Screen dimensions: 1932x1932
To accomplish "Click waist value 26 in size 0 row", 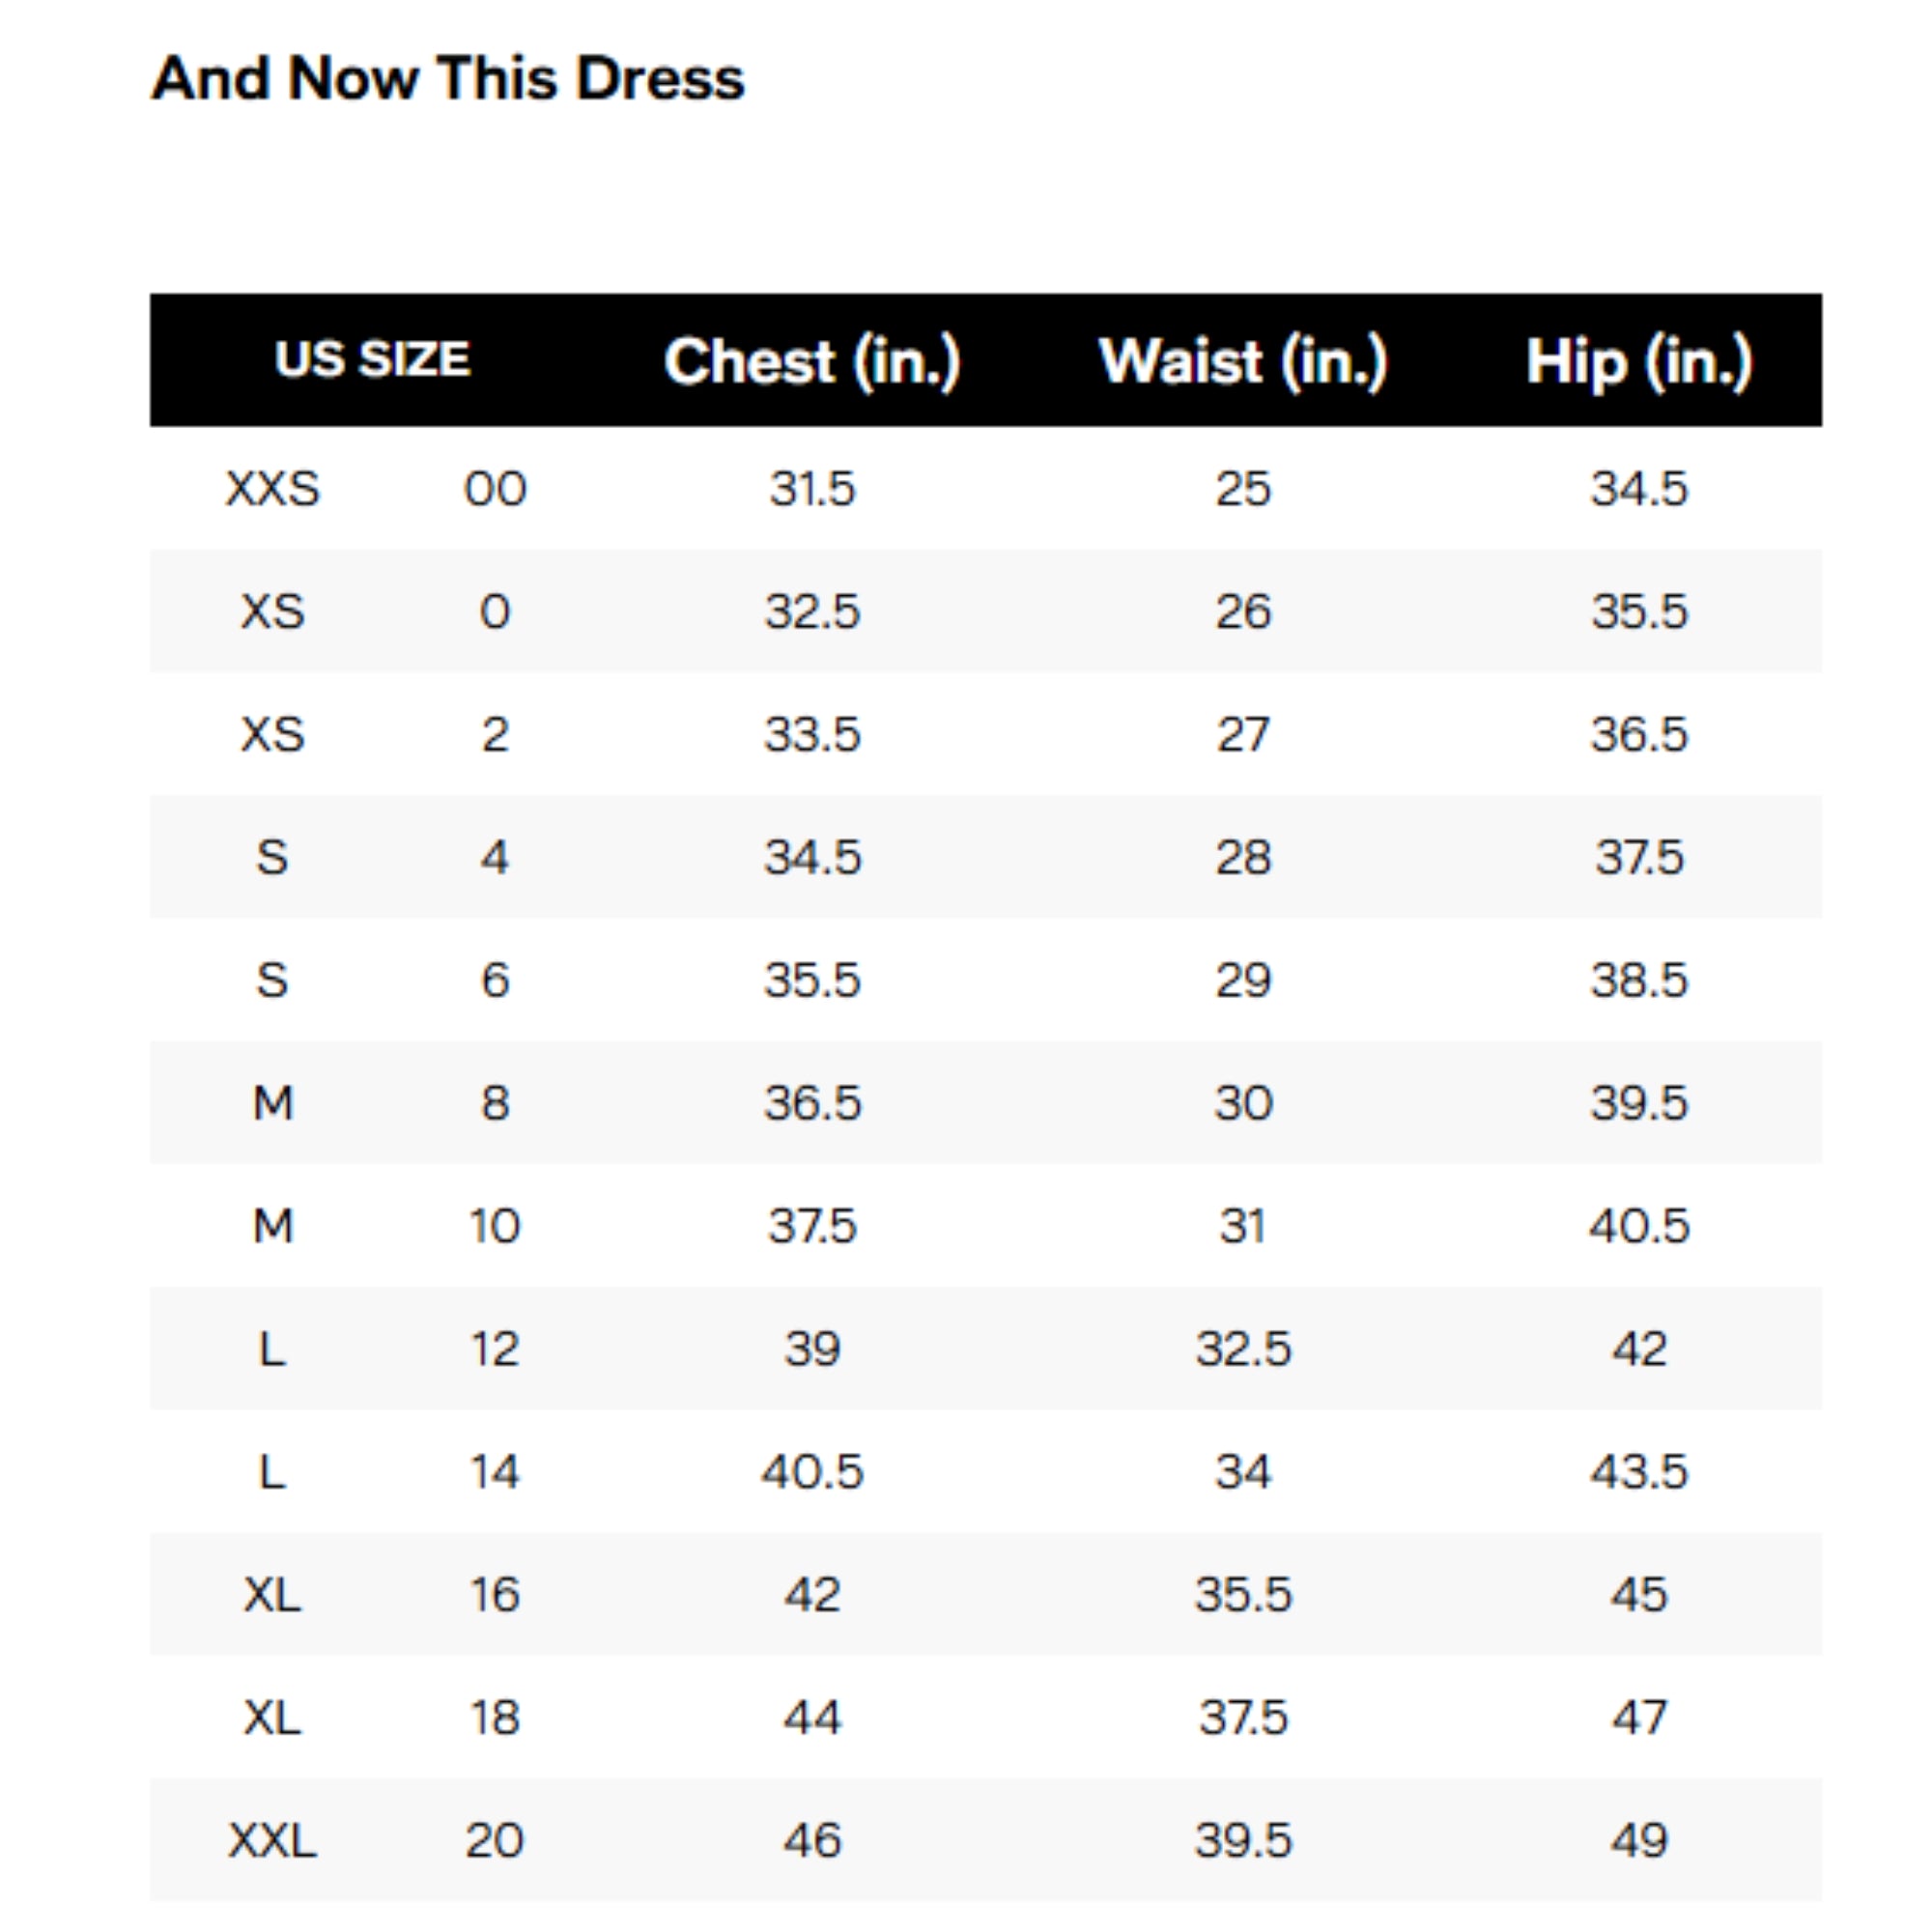I will click(x=1243, y=611).
